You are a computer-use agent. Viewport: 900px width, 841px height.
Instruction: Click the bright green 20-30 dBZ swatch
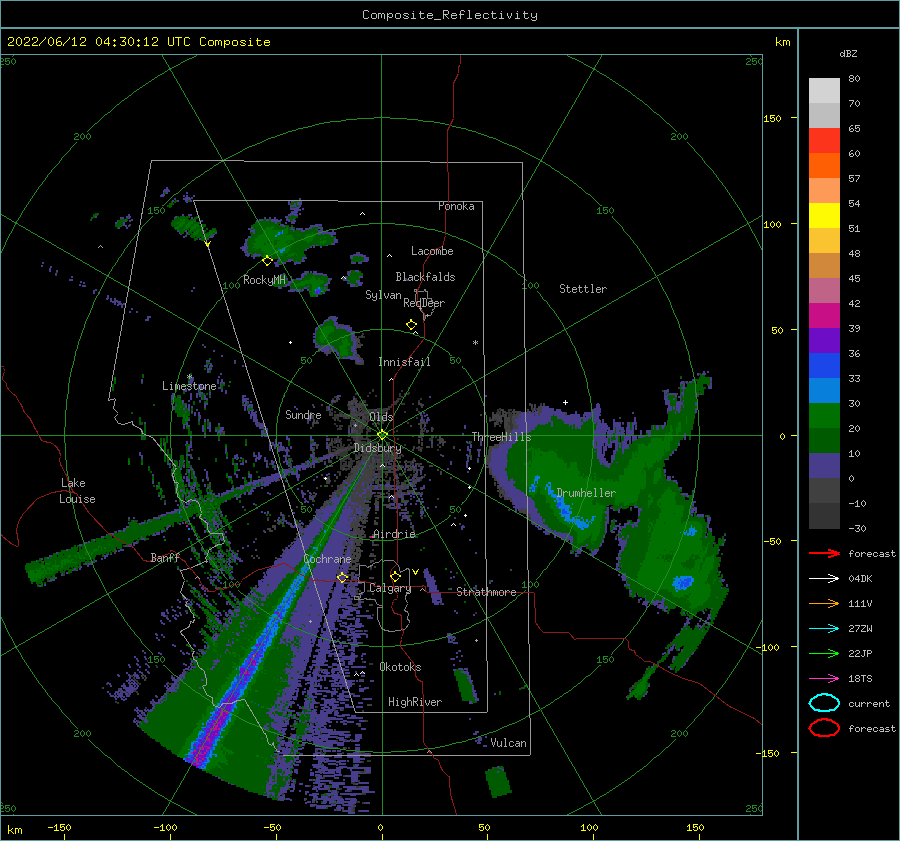pos(824,416)
